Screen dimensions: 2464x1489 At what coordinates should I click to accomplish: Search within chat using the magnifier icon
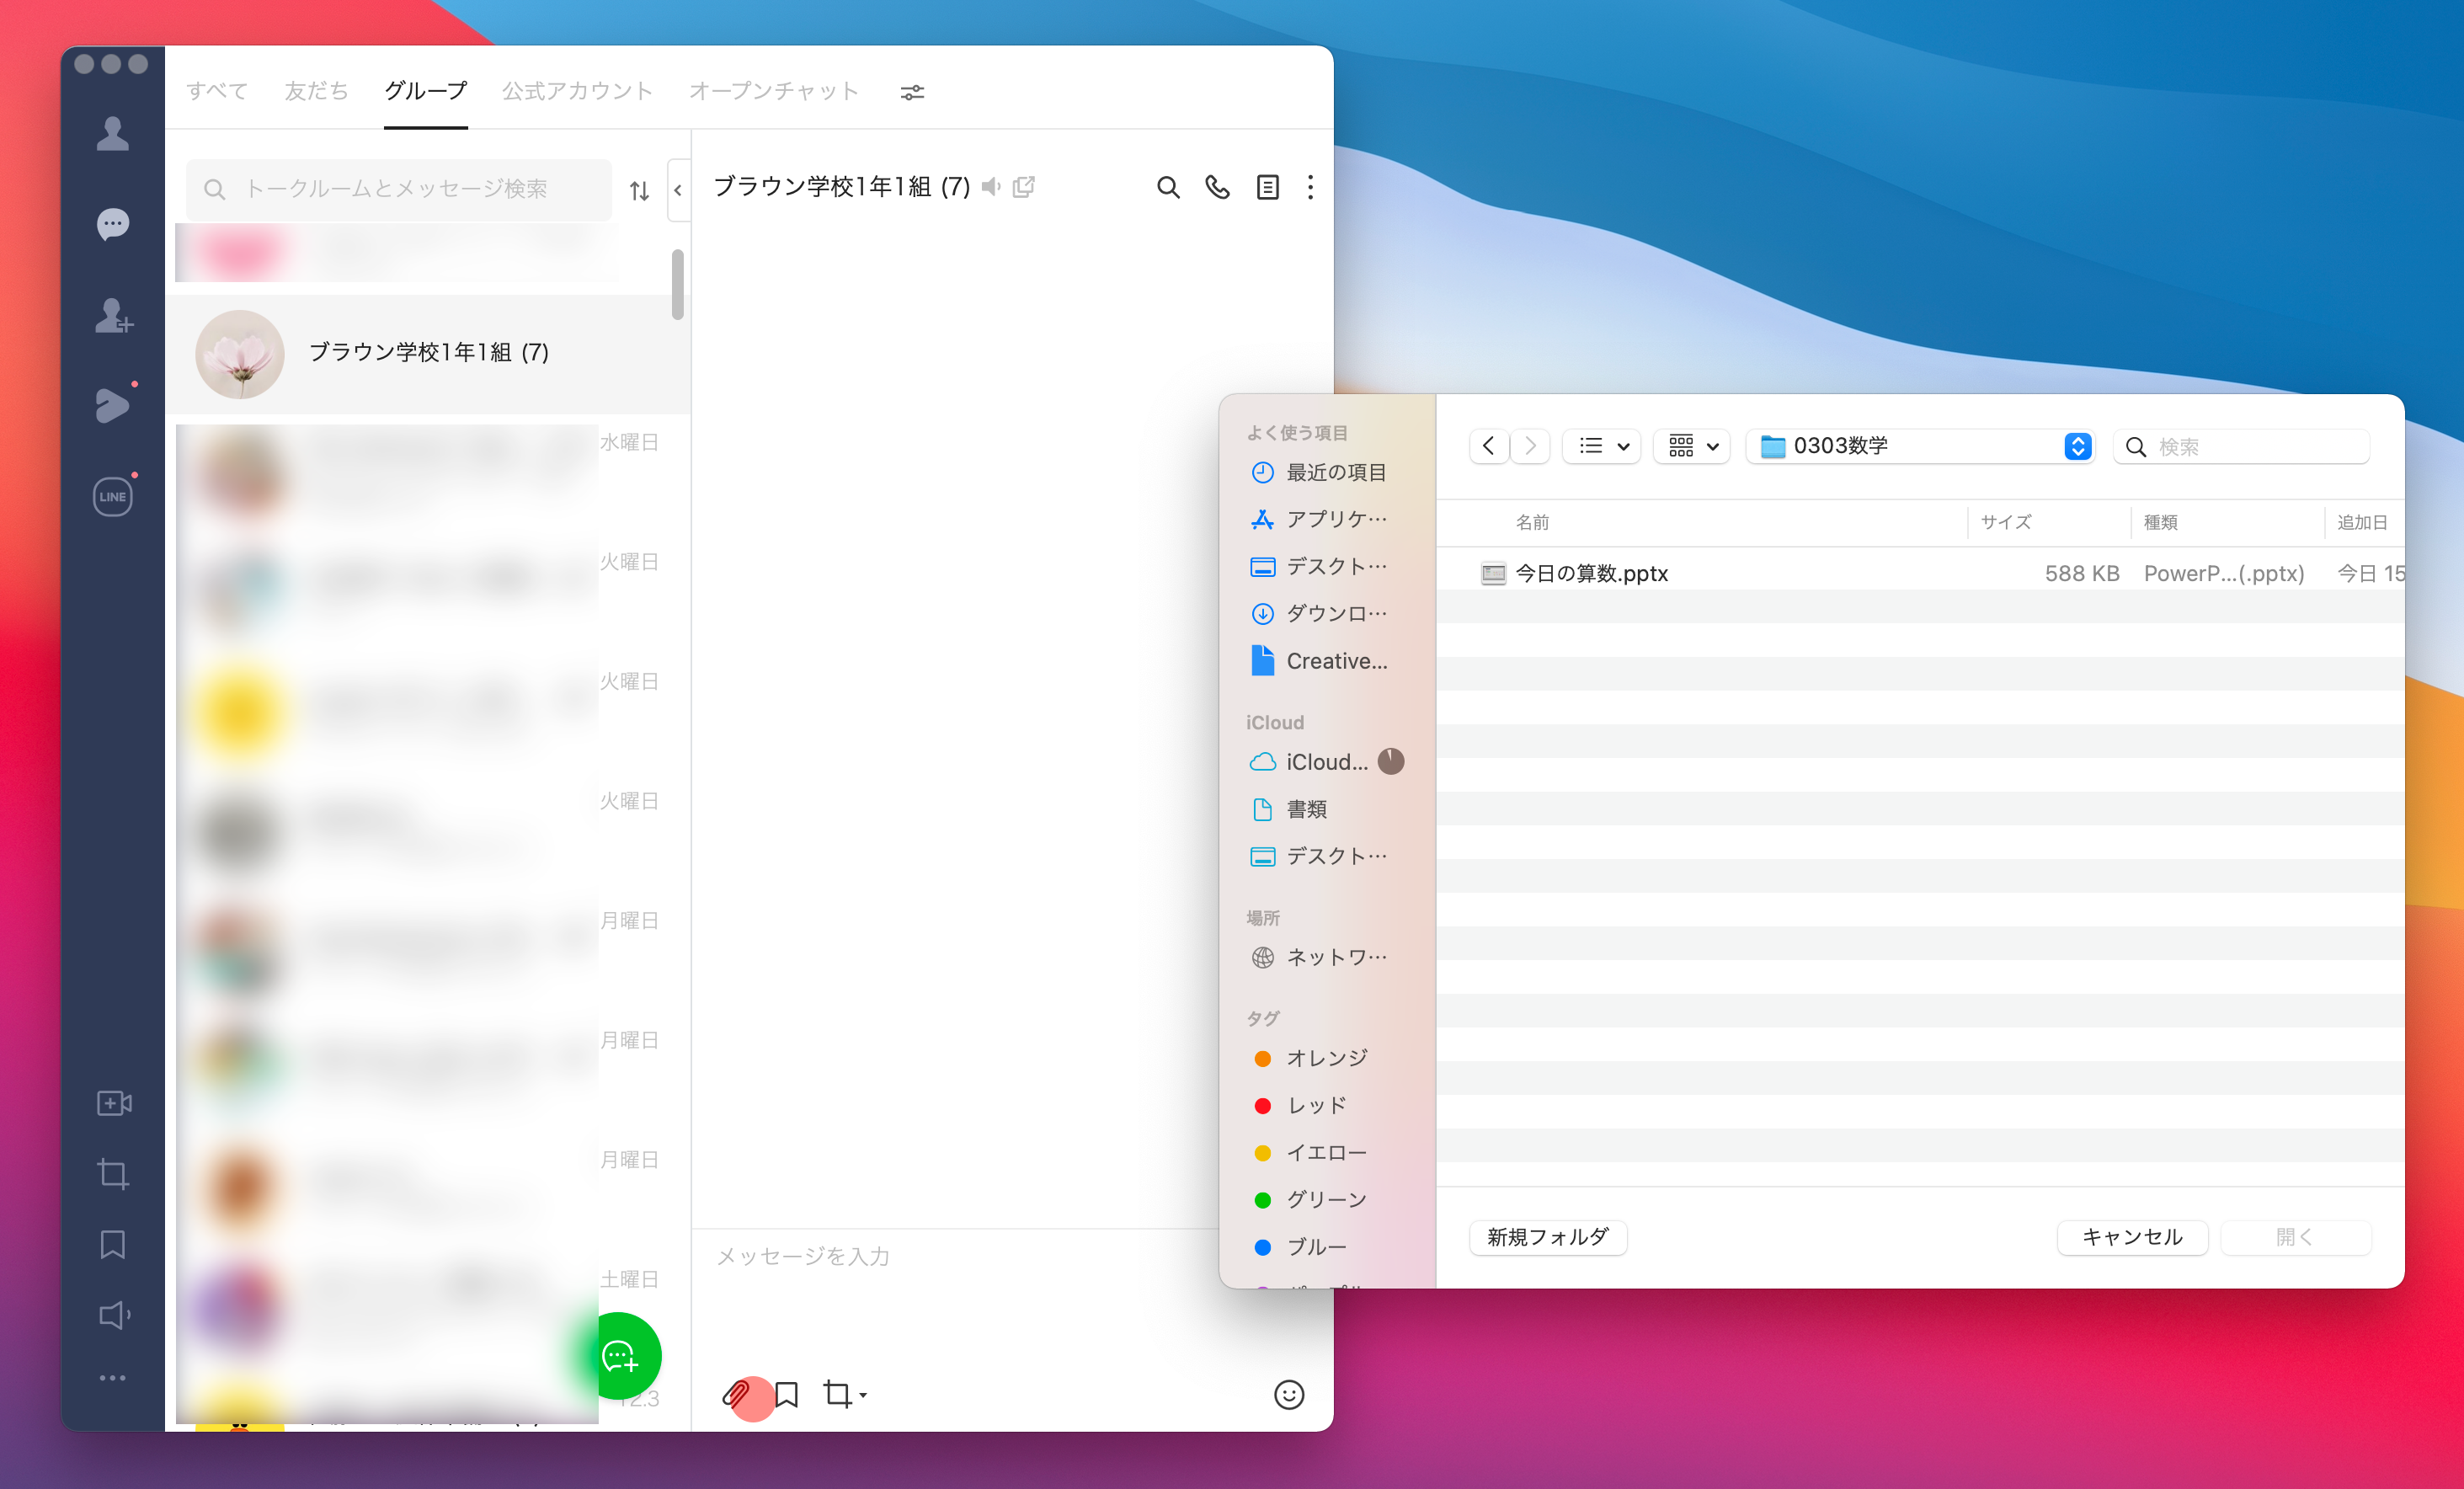tap(1168, 187)
